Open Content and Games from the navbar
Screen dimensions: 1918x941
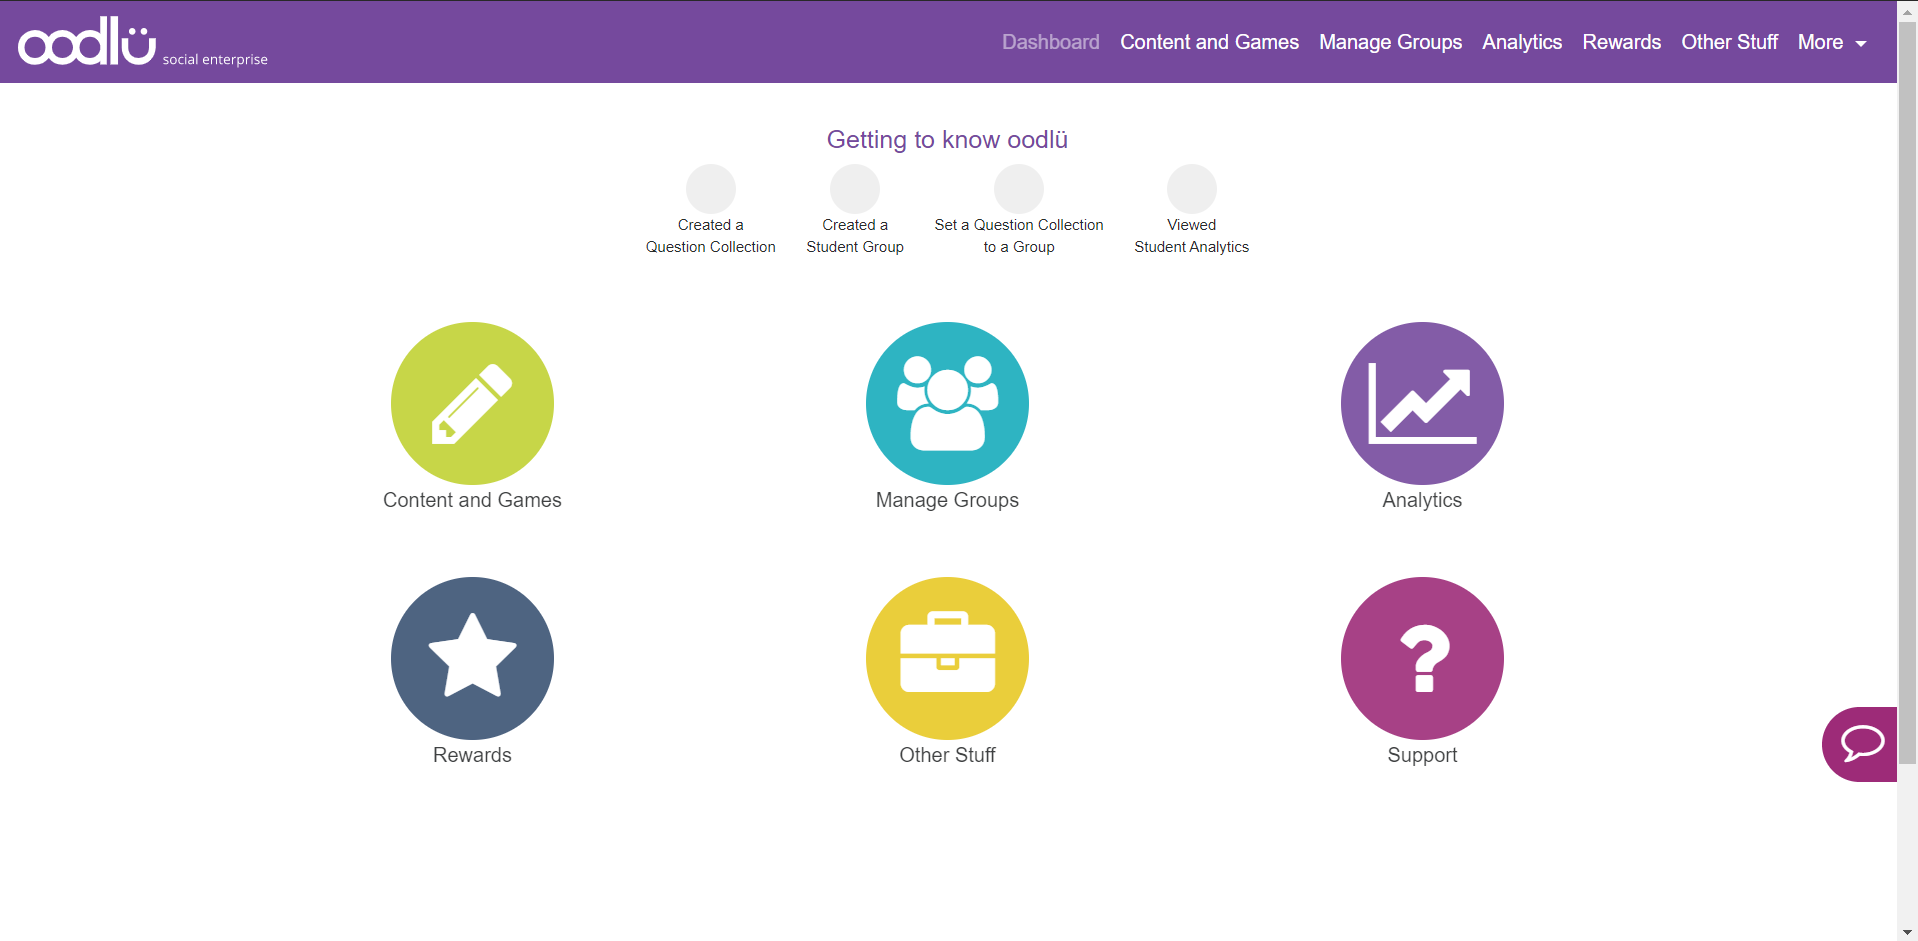pos(1209,42)
